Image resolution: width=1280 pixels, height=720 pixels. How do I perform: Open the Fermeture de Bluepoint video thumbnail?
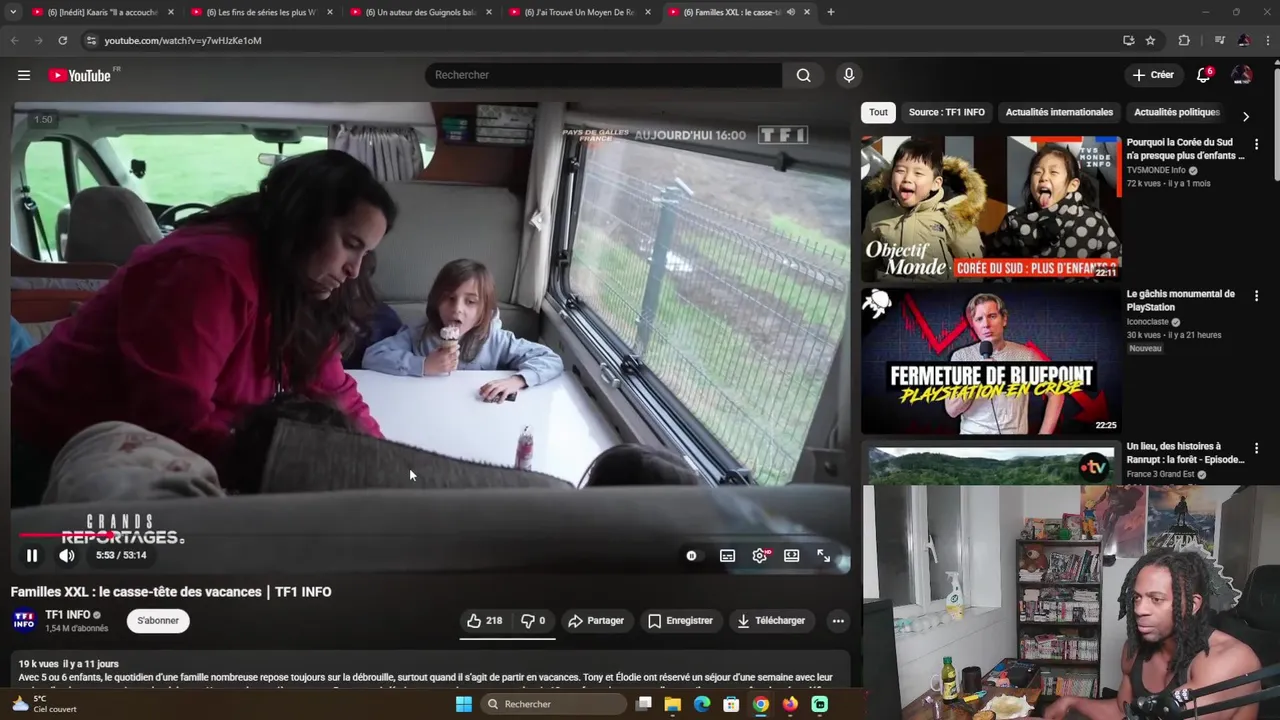click(990, 361)
